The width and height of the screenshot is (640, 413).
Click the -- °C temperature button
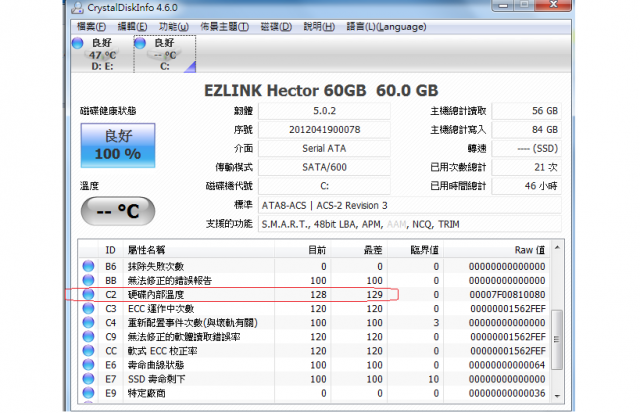(x=118, y=211)
